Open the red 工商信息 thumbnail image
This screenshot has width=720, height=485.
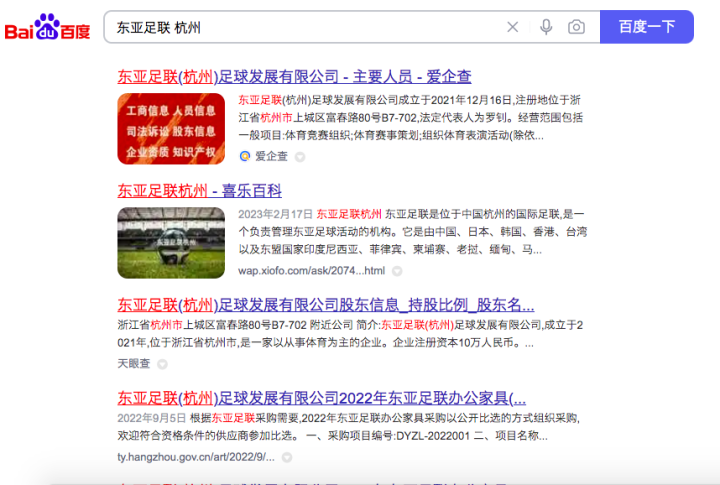point(171,128)
